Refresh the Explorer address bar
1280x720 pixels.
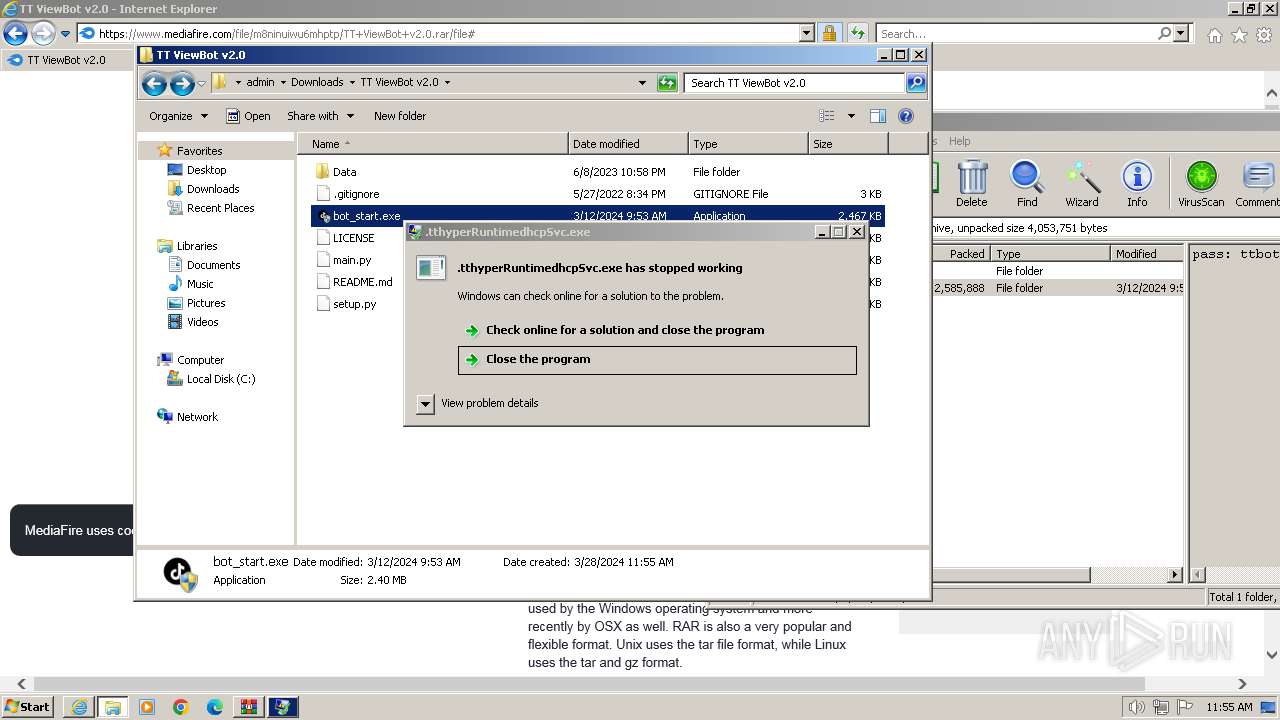pyautogui.click(x=667, y=83)
